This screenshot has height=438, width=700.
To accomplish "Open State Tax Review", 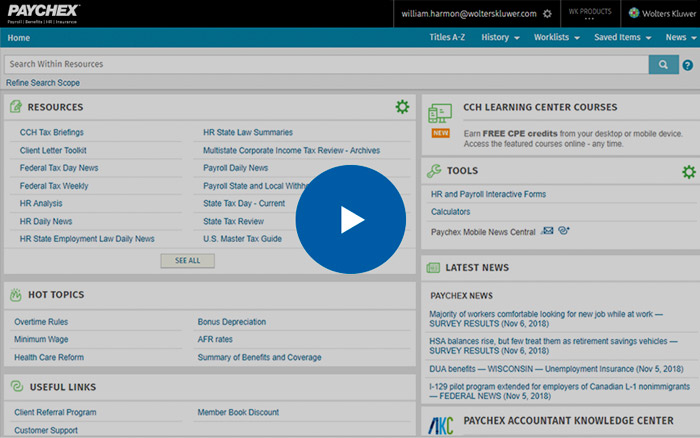I will pyautogui.click(x=233, y=221).
